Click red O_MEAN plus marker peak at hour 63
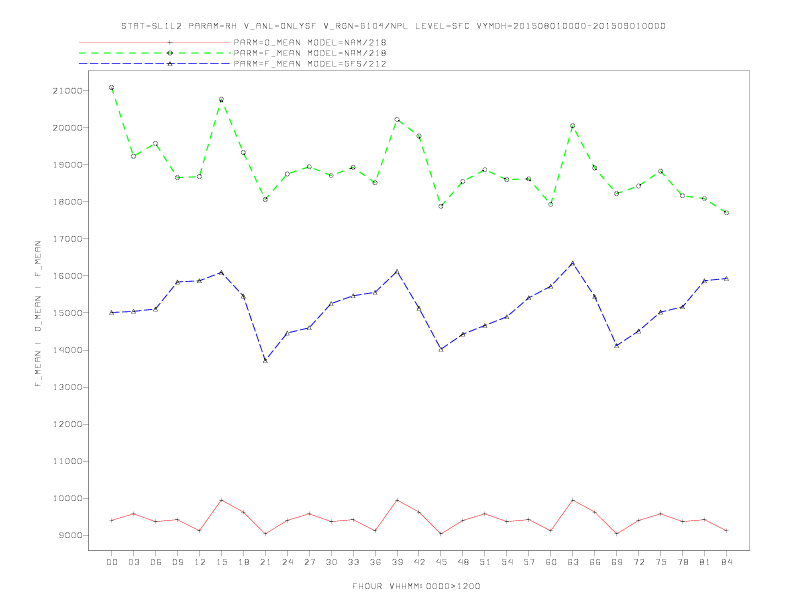This screenshot has width=792, height=612. [x=573, y=500]
